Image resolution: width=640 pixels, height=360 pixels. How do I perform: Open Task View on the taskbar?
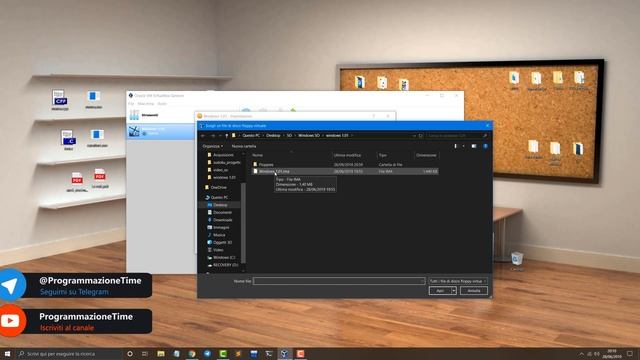point(145,353)
